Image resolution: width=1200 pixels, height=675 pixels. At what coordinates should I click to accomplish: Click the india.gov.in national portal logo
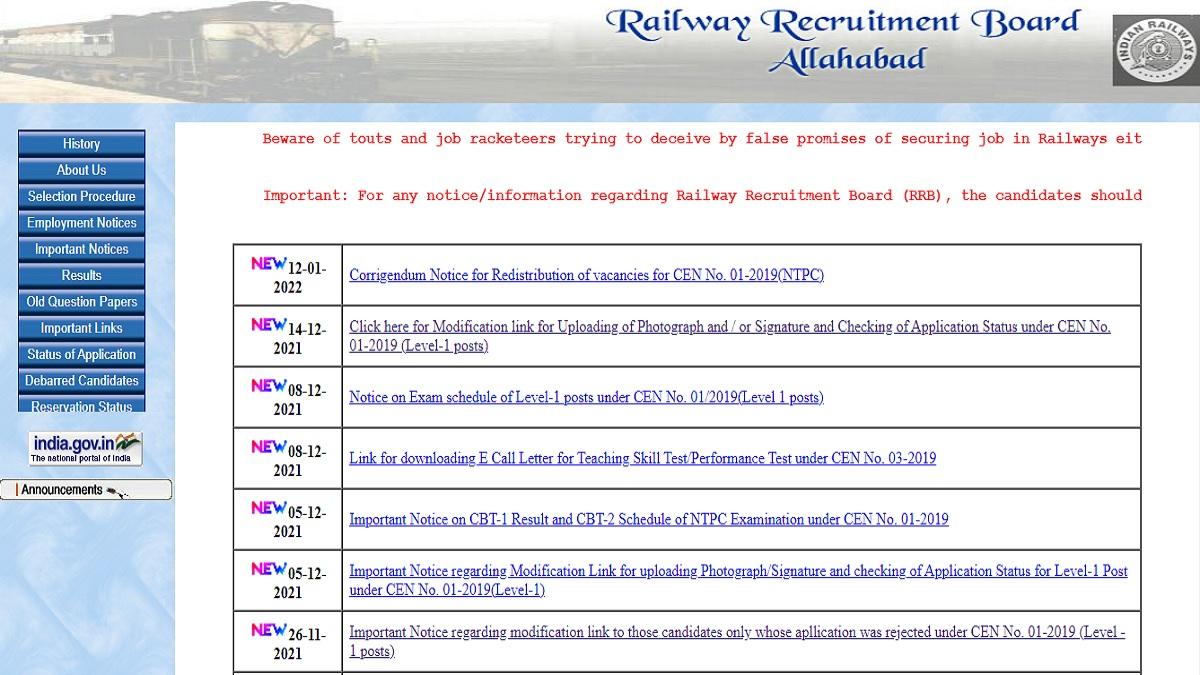pyautogui.click(x=84, y=447)
